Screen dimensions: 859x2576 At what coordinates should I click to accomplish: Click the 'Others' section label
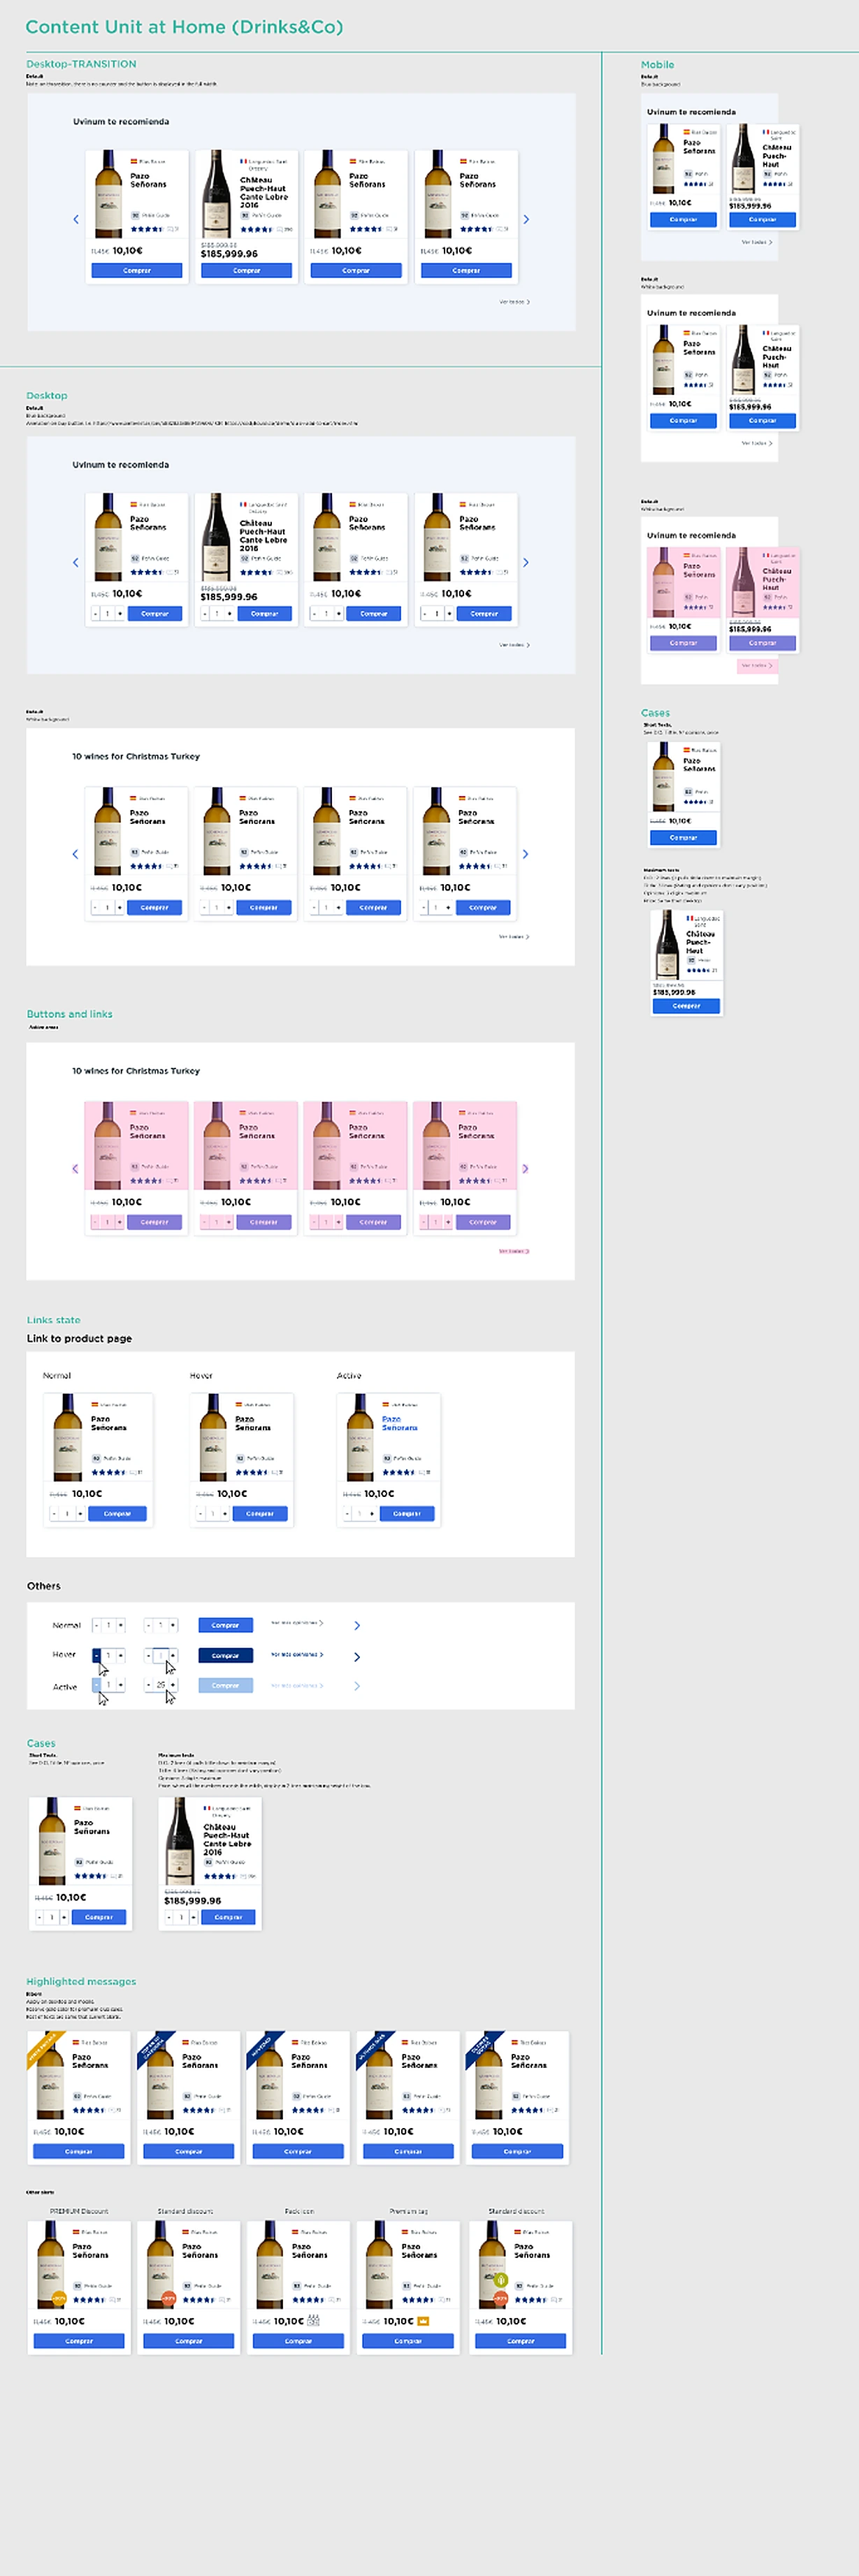point(43,1585)
